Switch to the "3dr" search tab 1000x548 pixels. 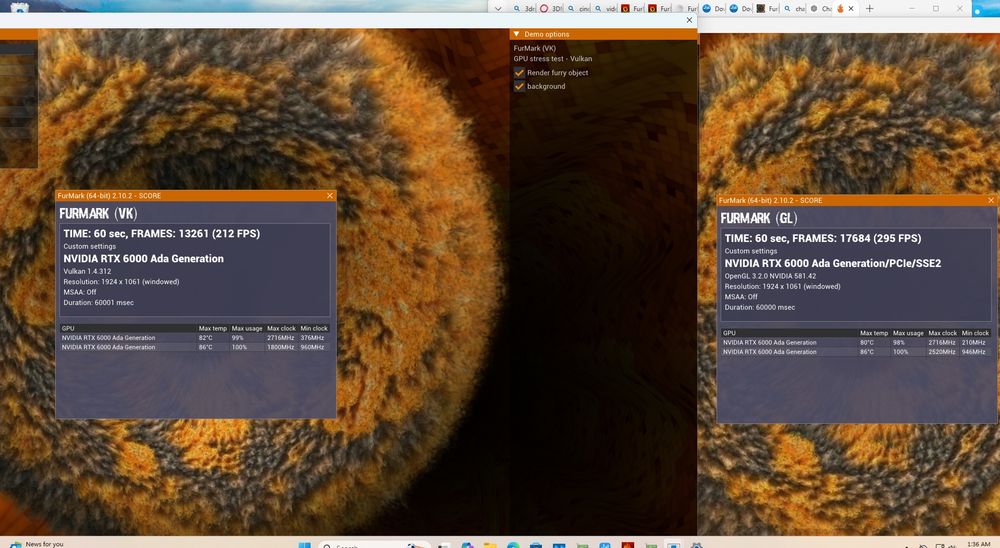(524, 8)
